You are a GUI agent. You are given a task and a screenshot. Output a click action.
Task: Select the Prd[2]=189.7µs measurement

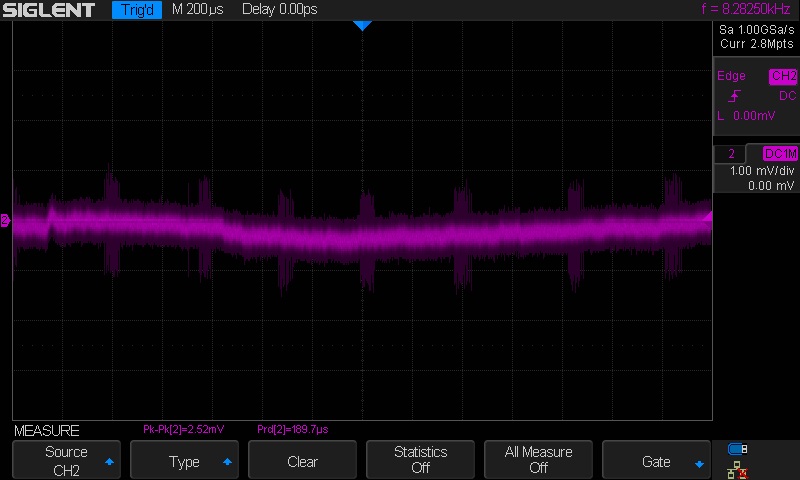click(x=292, y=430)
